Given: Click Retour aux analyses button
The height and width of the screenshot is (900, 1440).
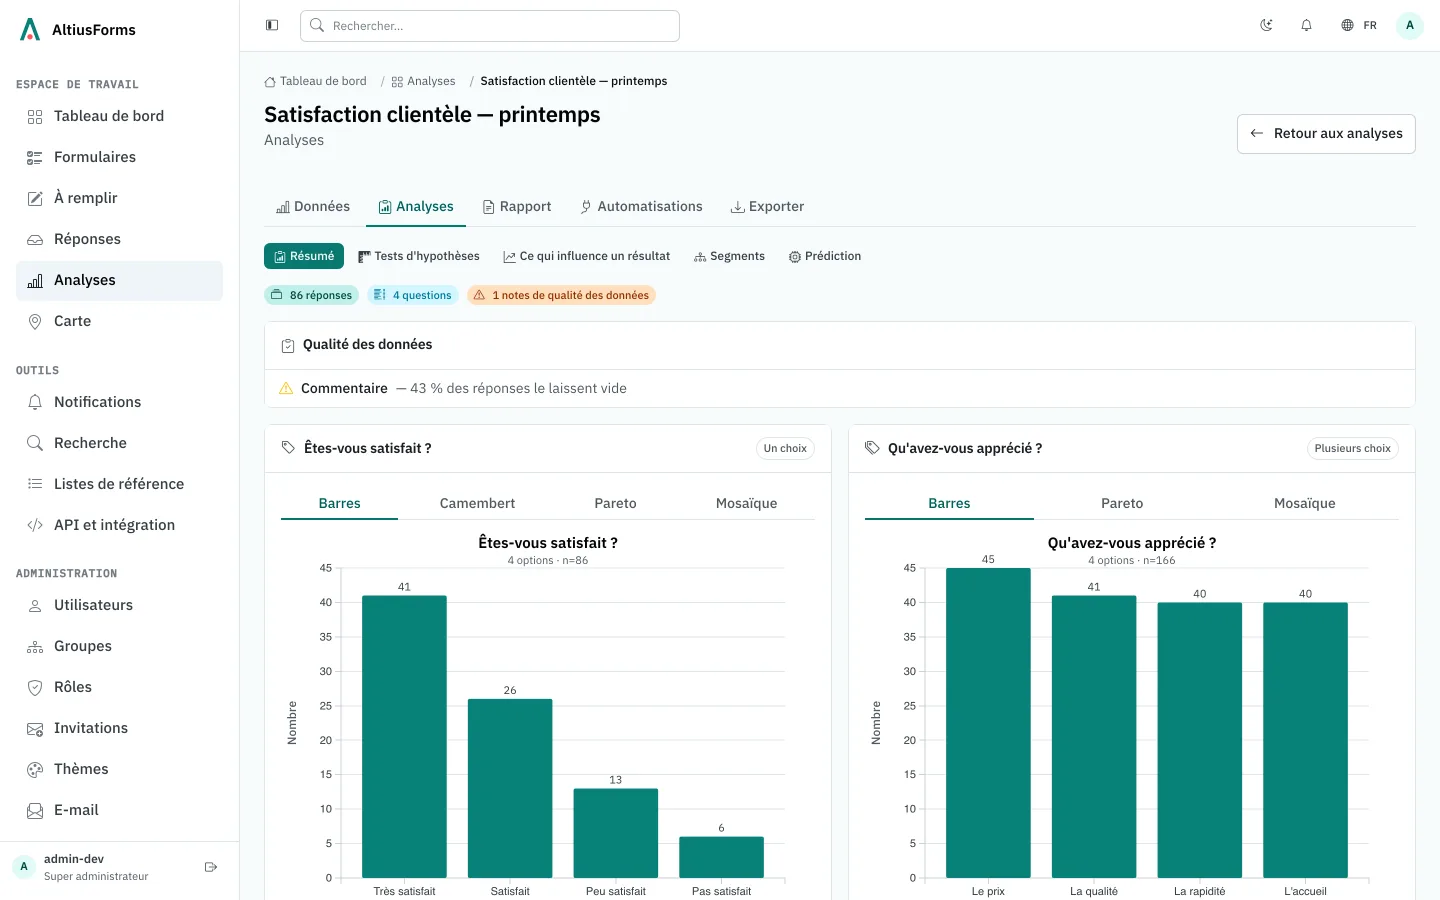Looking at the screenshot, I should (1326, 133).
